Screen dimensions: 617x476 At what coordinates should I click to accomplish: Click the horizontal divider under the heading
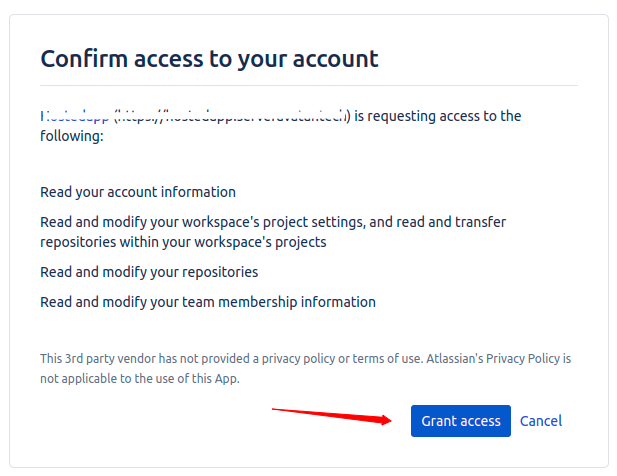308,86
